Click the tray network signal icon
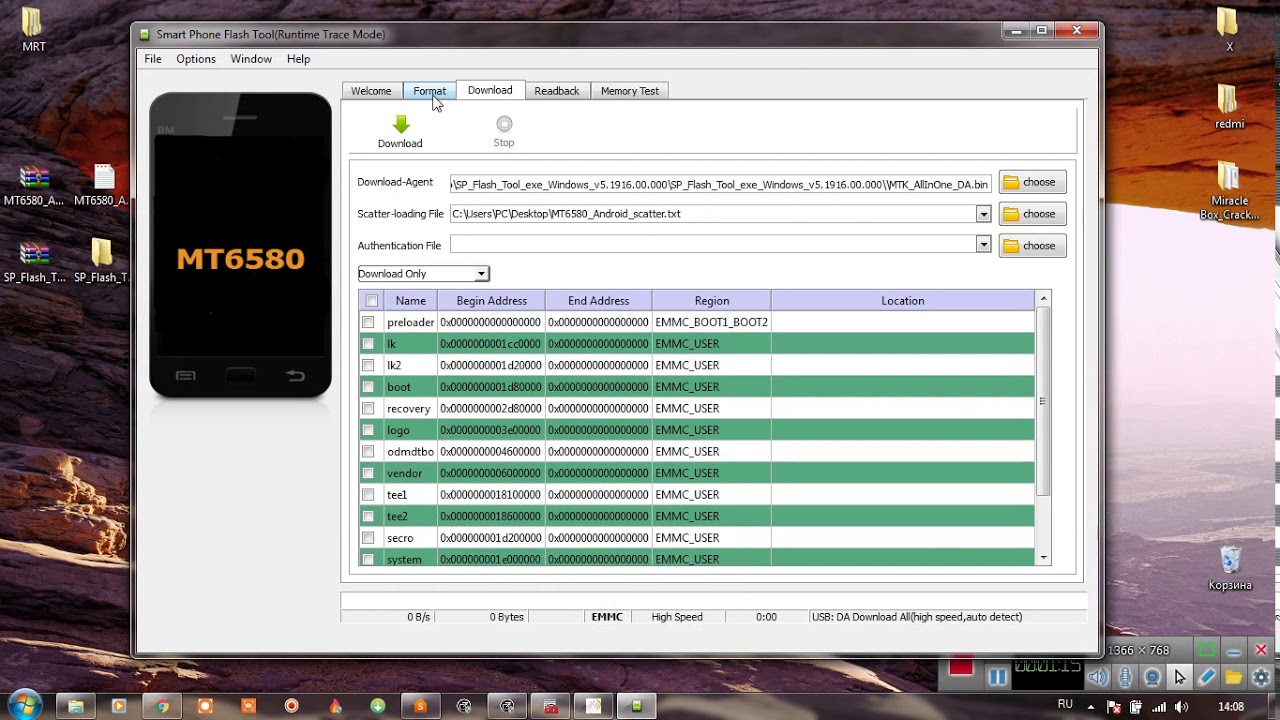 (x=1157, y=706)
